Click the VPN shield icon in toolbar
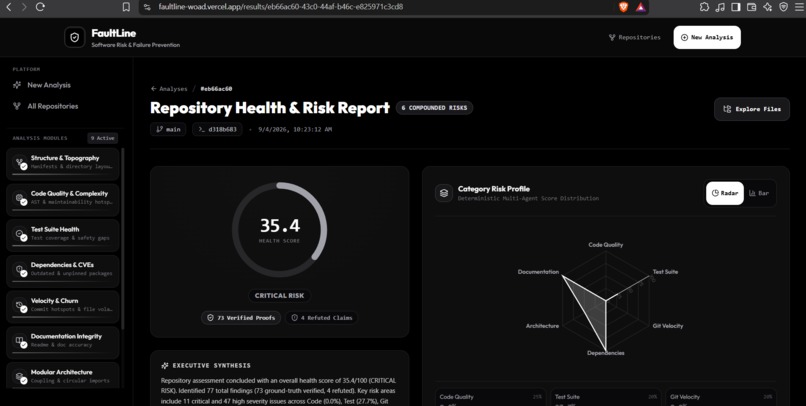Screen dimensions: 806x406 point(783,7)
